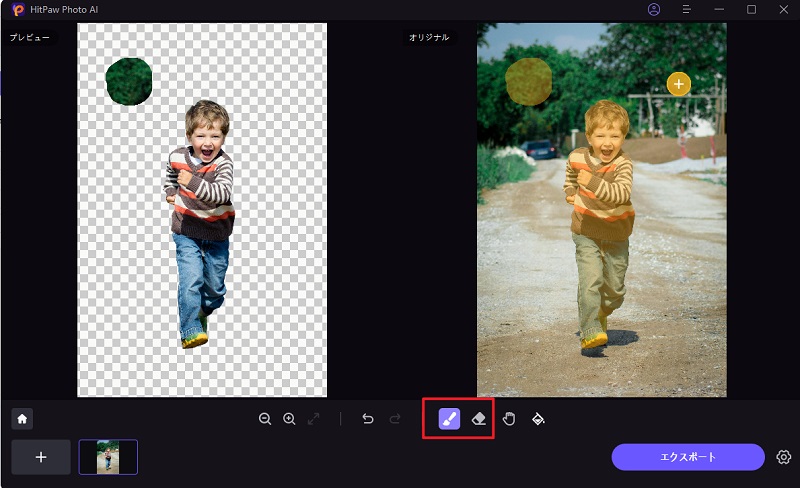Close the HitPaw window
The image size is (800, 488).
click(x=784, y=9)
